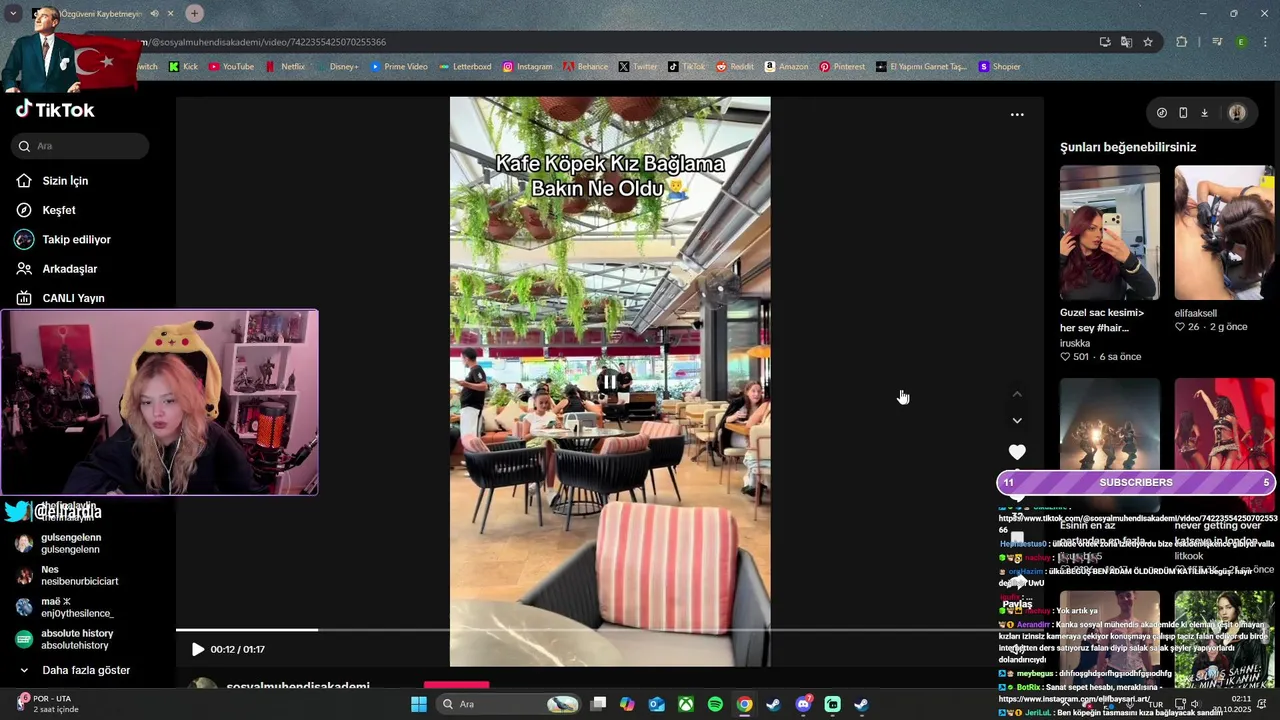Open iruskka profile link
This screenshot has height=720, width=1280.
(1075, 343)
